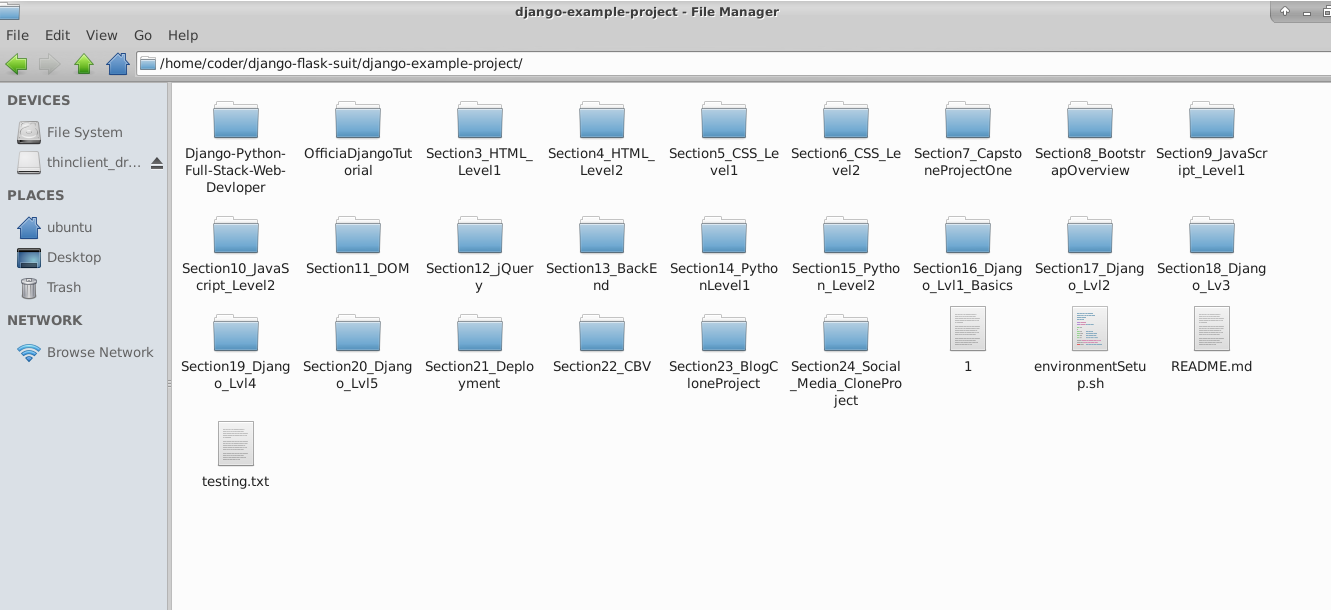Select the Section3_HTML_Level1 folder

tap(480, 139)
